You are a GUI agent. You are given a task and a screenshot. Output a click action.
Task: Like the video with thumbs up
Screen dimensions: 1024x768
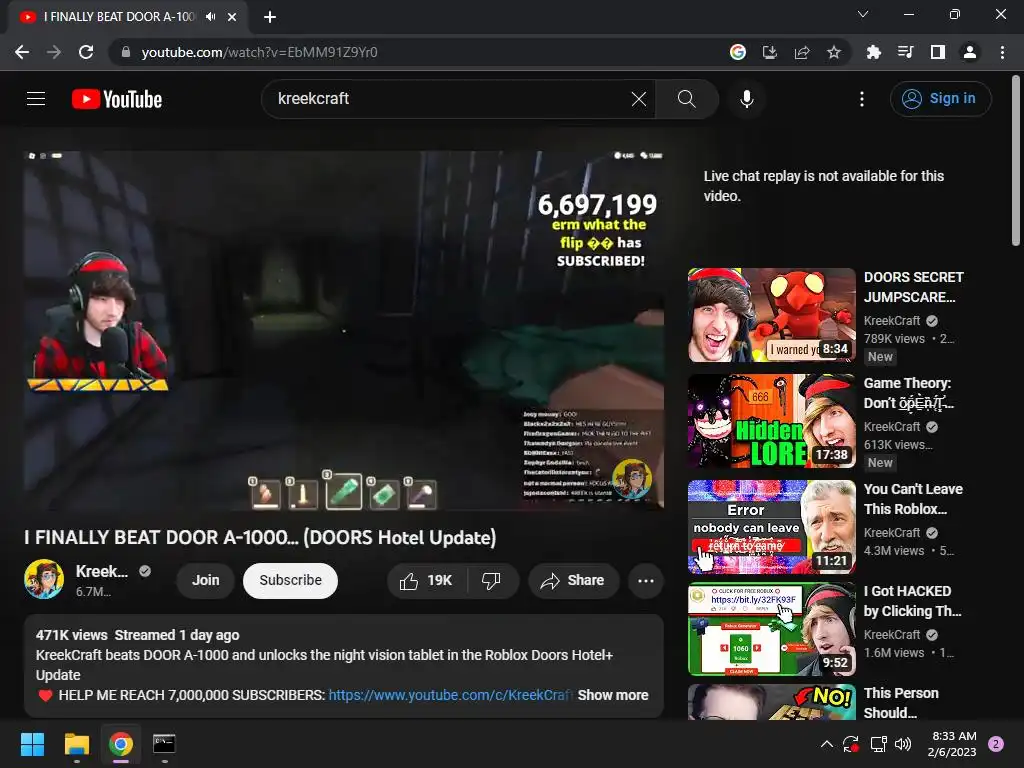point(426,581)
